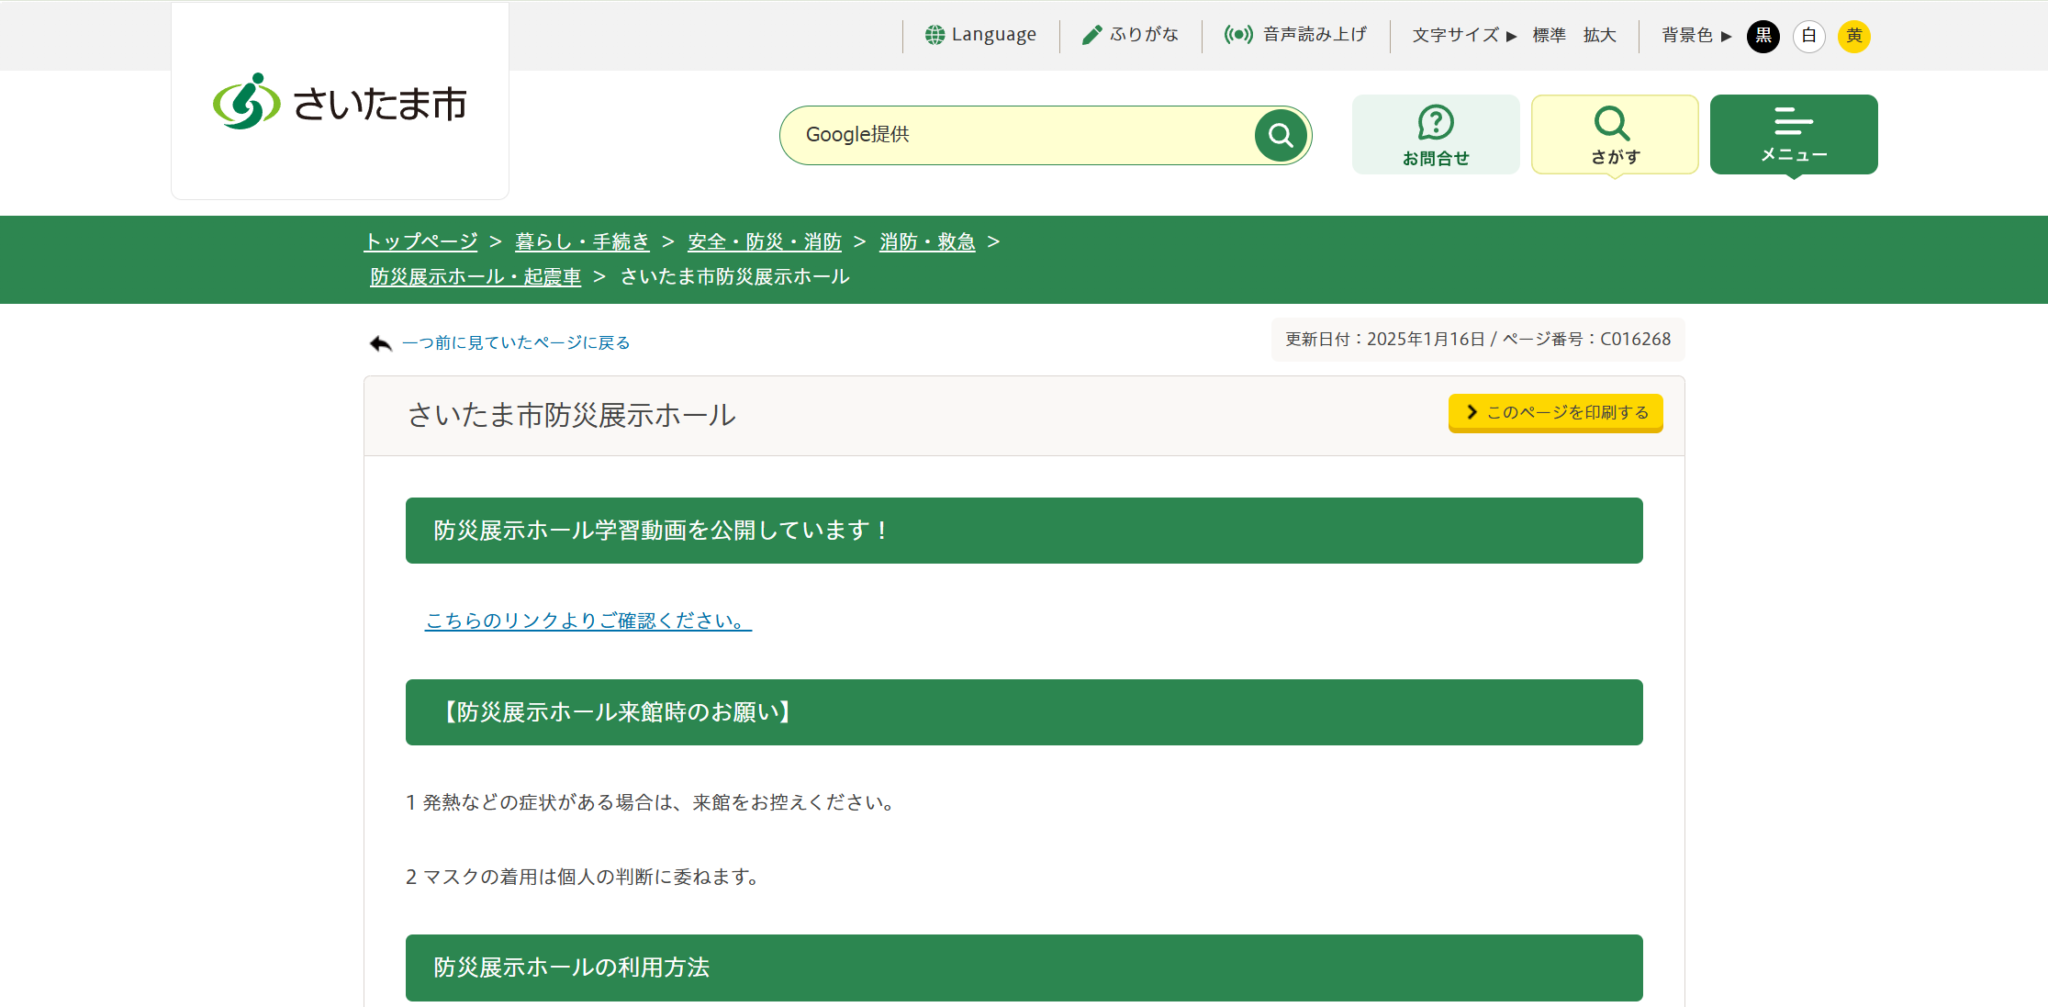The width and height of the screenshot is (2048, 1007).
Task: Switch background color to 白 (white)
Action: point(1809,36)
